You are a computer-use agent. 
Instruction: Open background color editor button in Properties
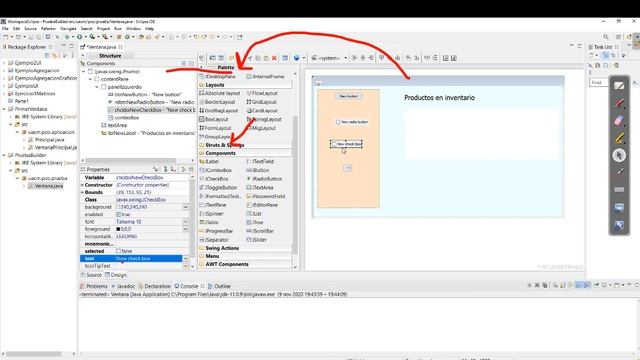(x=186, y=207)
